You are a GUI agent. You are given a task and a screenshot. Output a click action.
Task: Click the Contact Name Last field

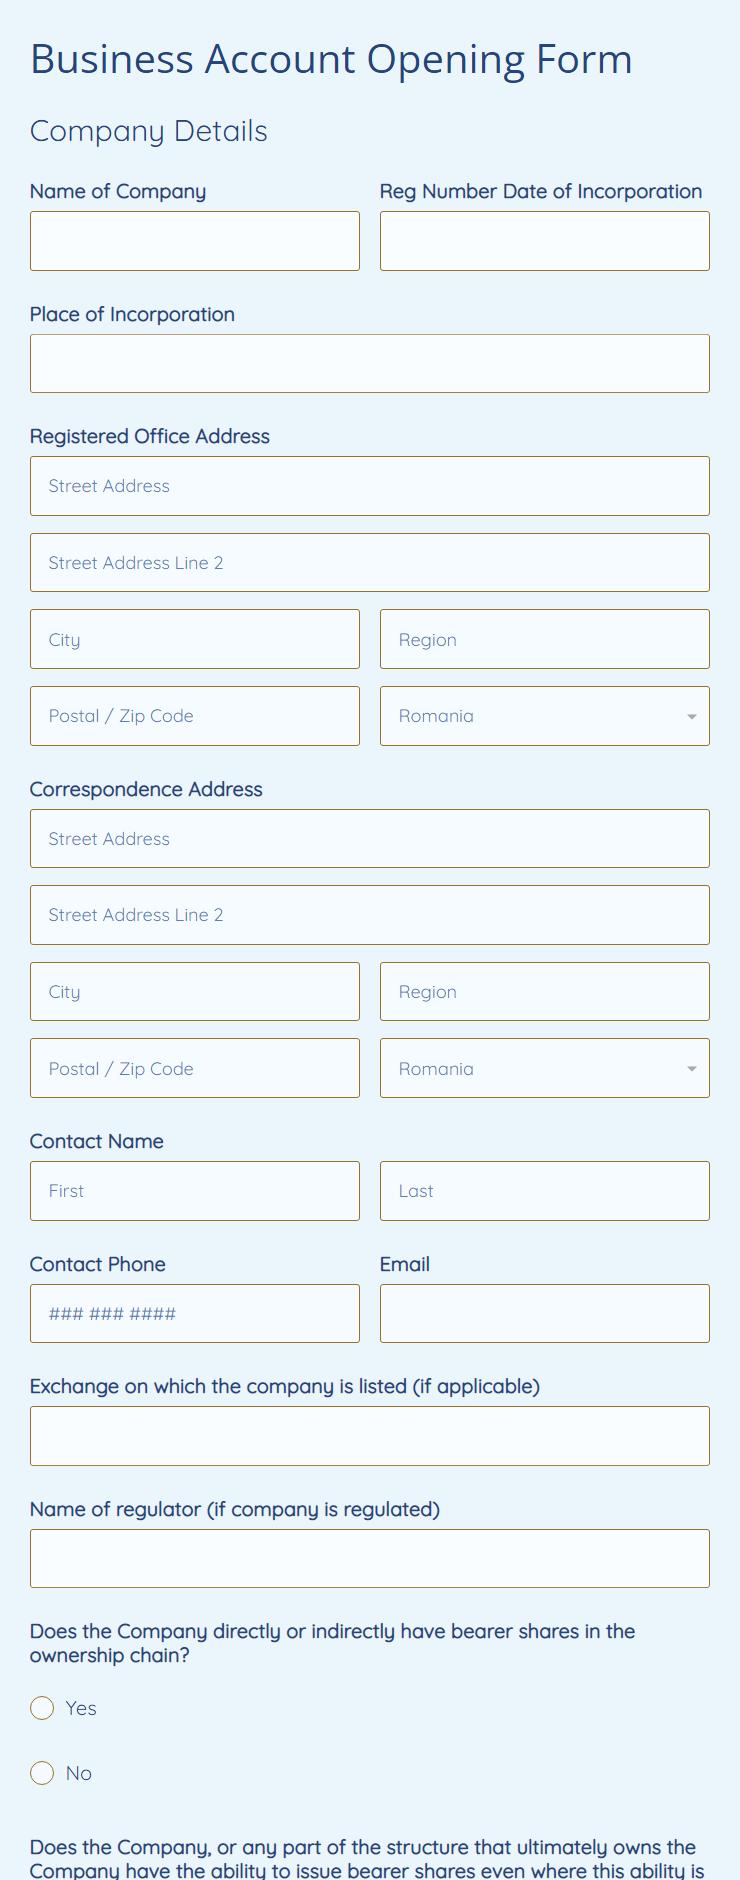point(544,1191)
